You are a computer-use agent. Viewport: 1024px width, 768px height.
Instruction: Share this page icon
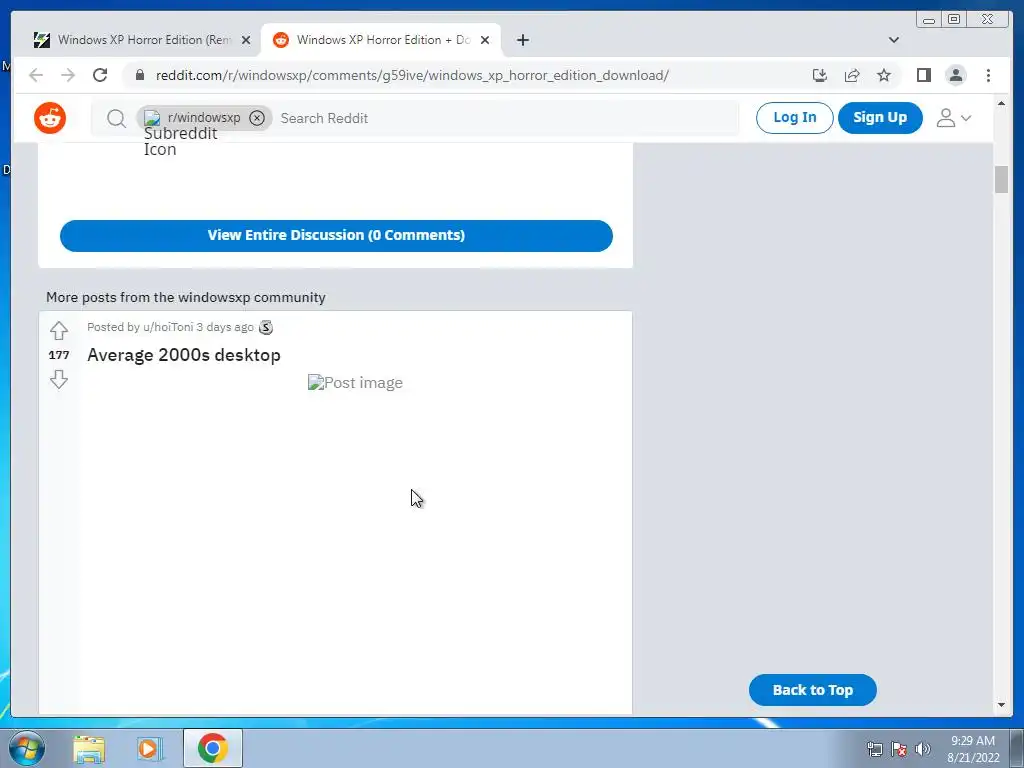coord(852,75)
